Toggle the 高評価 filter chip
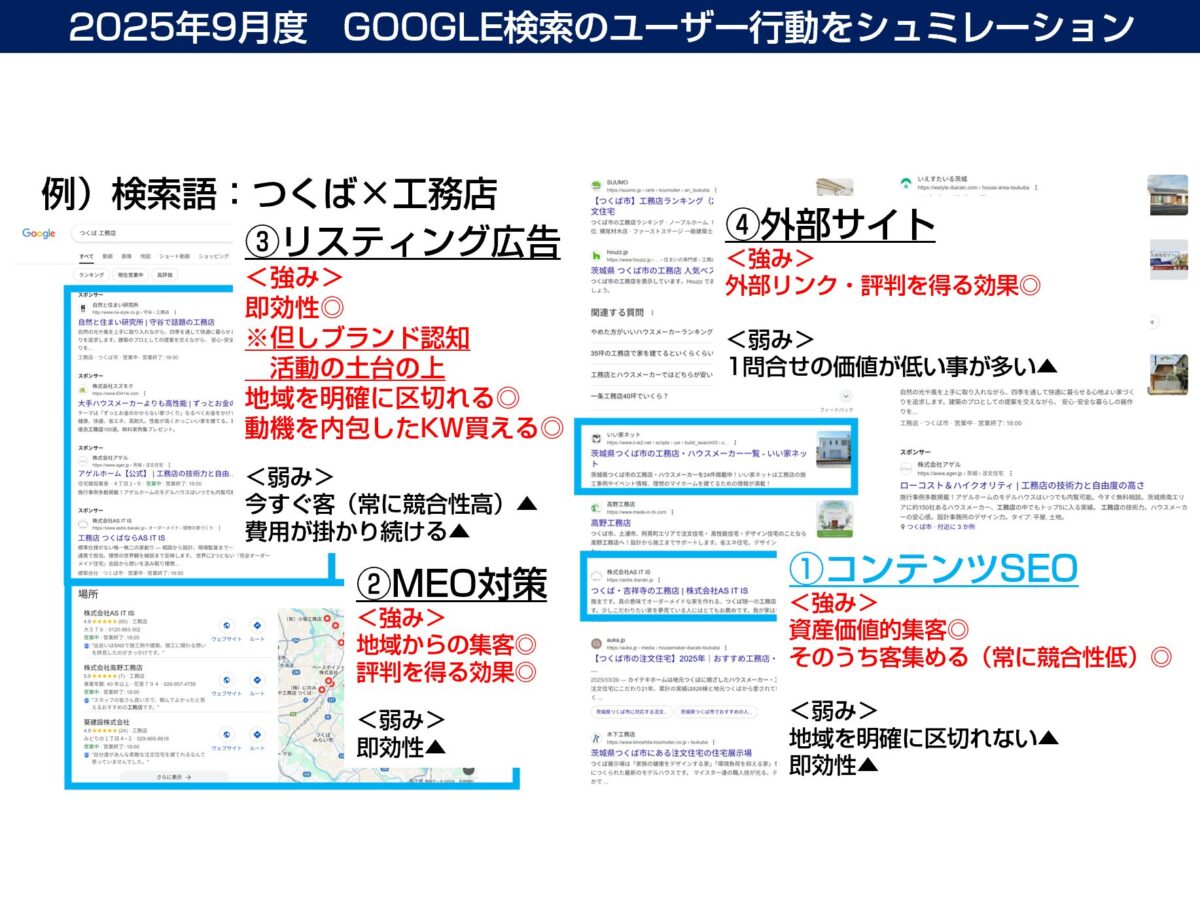This screenshot has height=900, width=1200. (x=164, y=274)
